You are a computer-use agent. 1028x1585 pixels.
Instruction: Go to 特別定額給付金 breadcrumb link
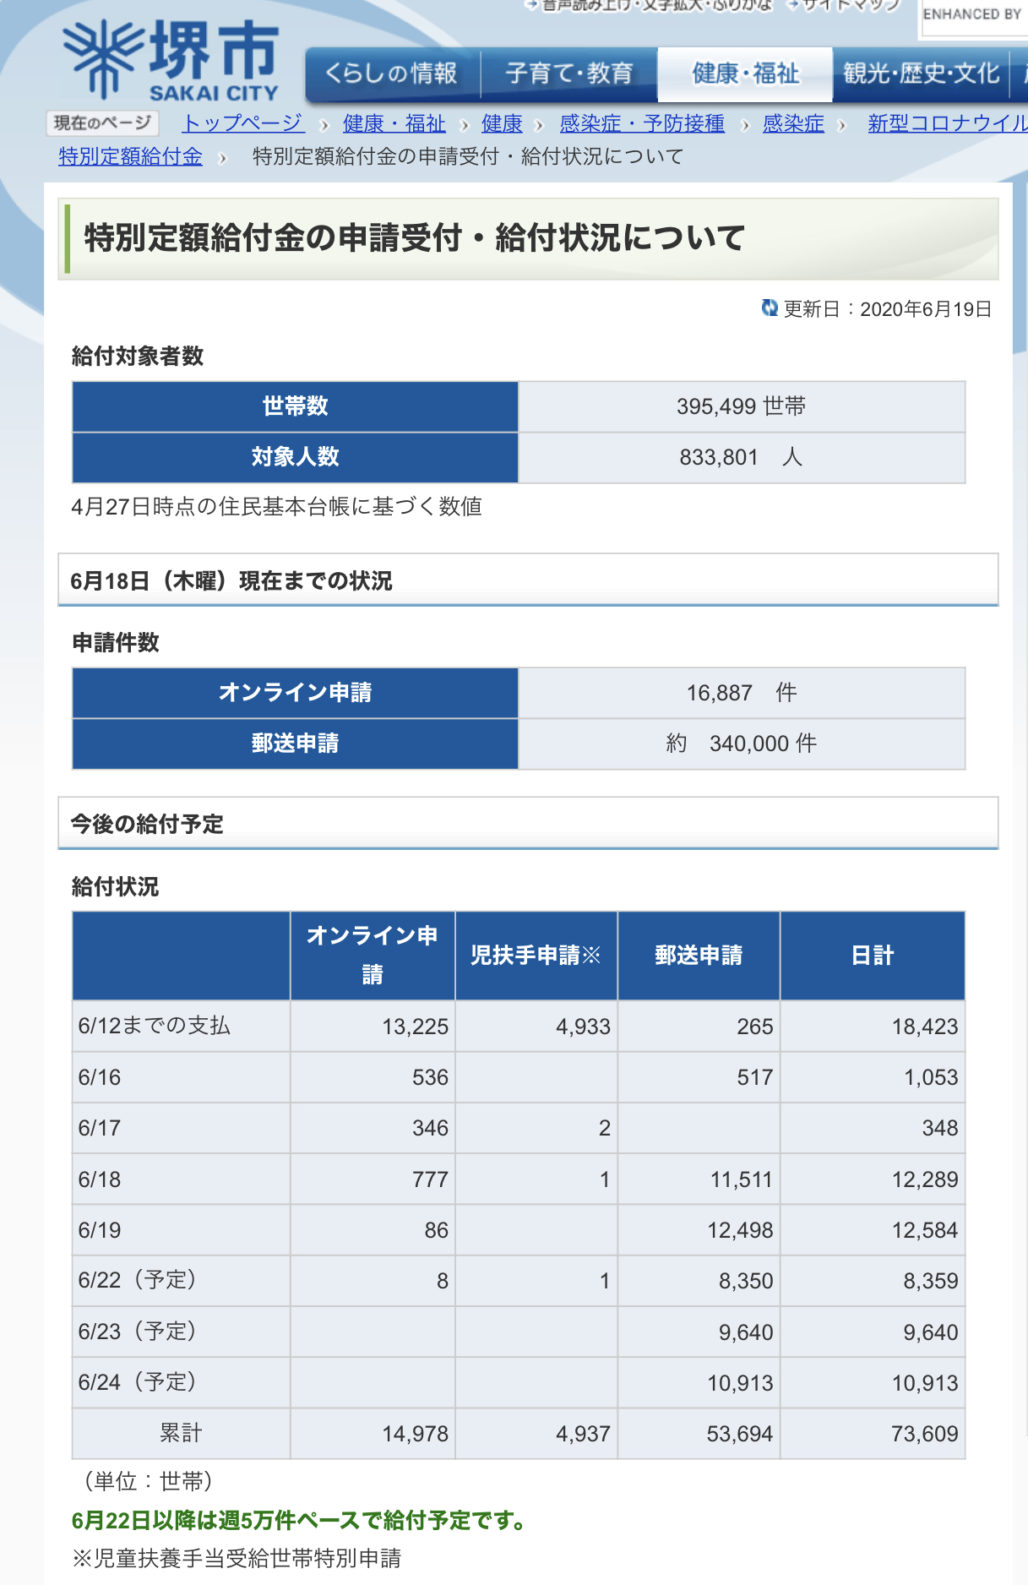point(130,156)
